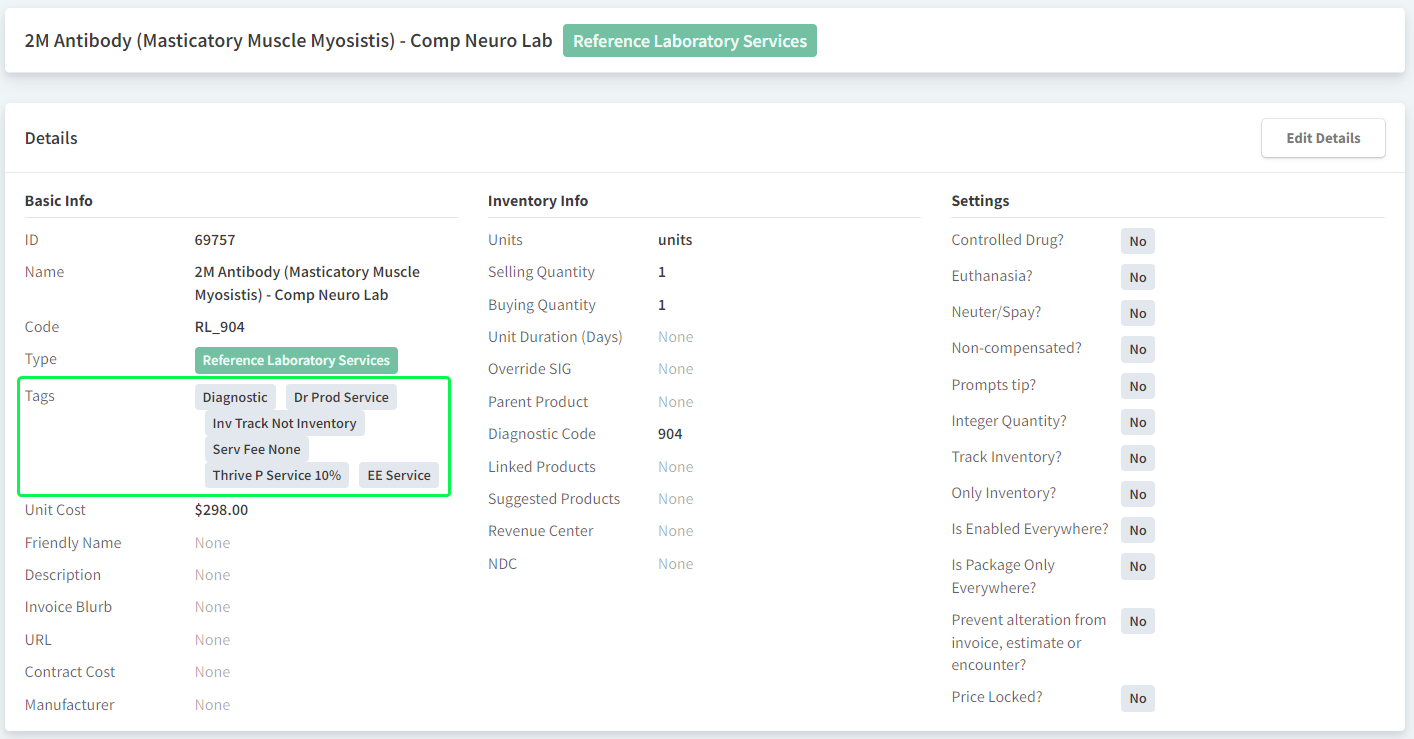This screenshot has height=739, width=1414.
Task: Click the Unit Cost value $298.00
Action: click(x=221, y=510)
